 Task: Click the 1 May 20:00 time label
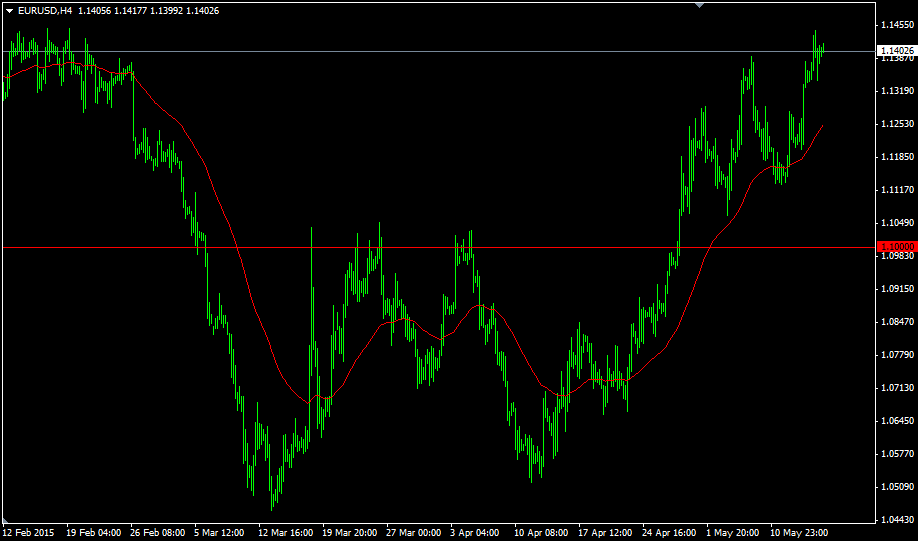[732, 533]
